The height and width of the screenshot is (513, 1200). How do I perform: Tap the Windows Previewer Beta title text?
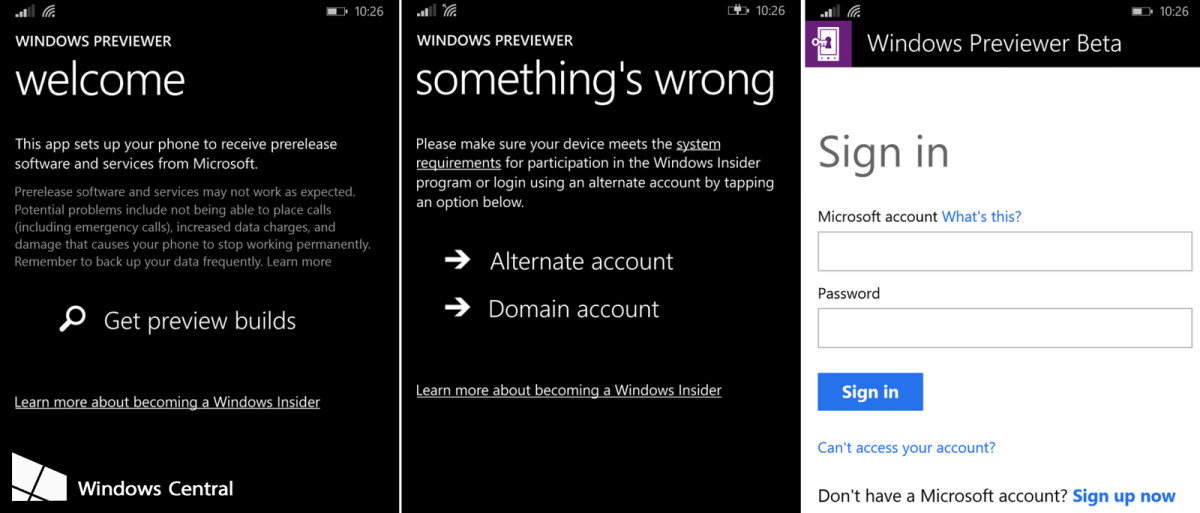tap(994, 43)
